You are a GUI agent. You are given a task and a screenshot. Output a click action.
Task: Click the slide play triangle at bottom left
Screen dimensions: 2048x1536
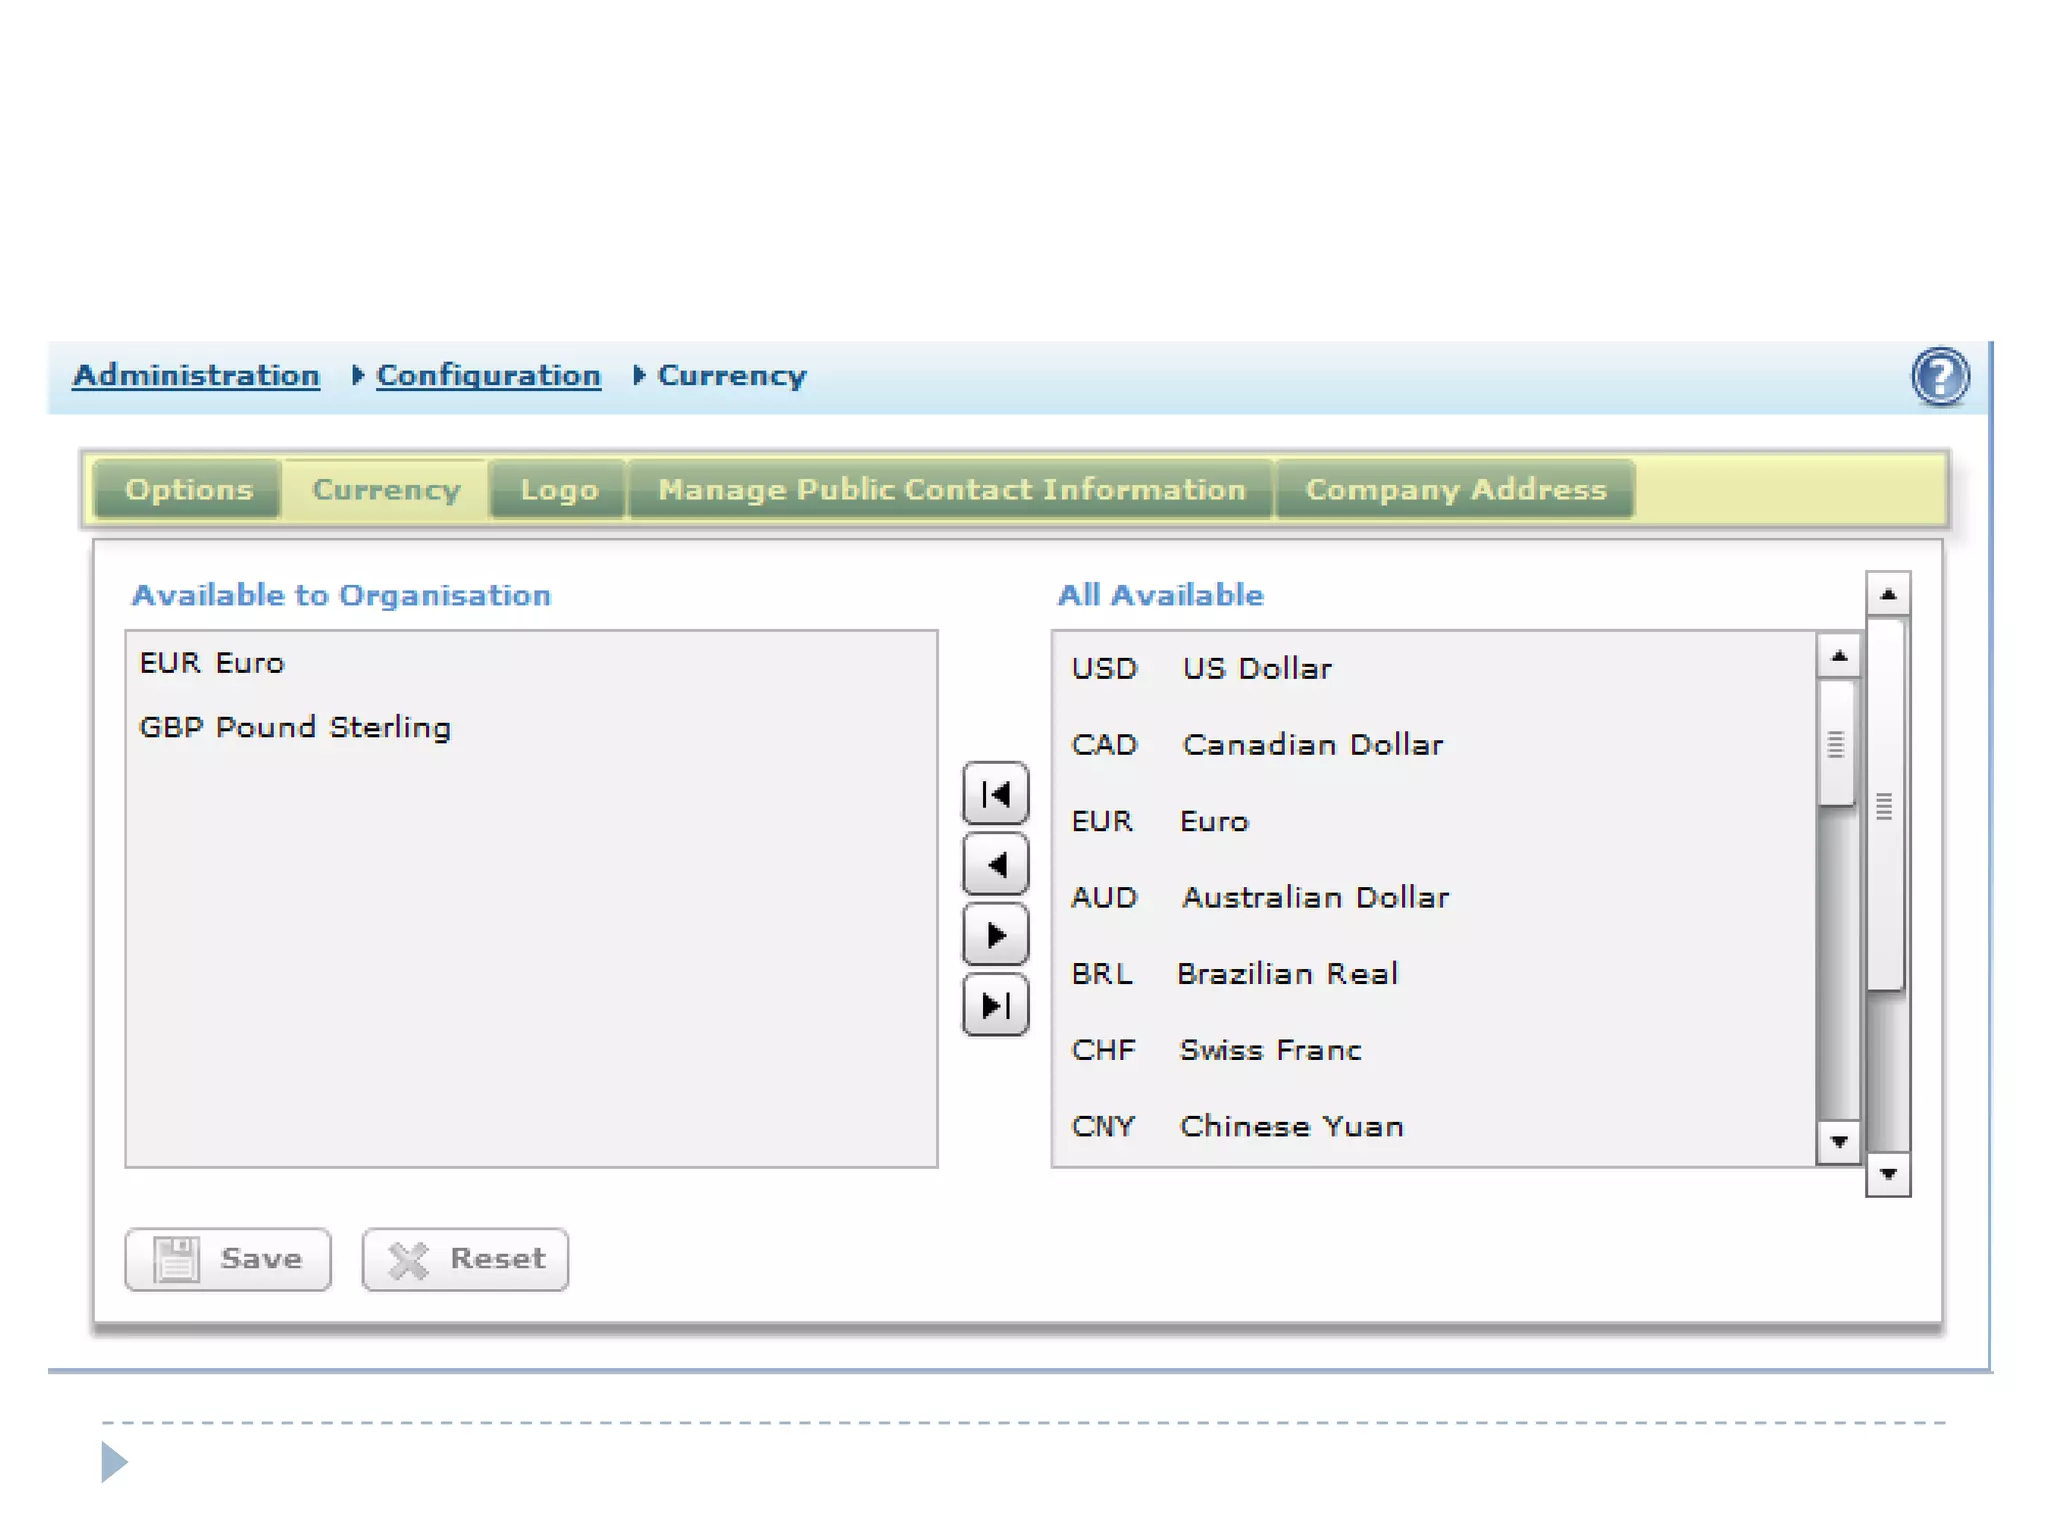point(114,1462)
